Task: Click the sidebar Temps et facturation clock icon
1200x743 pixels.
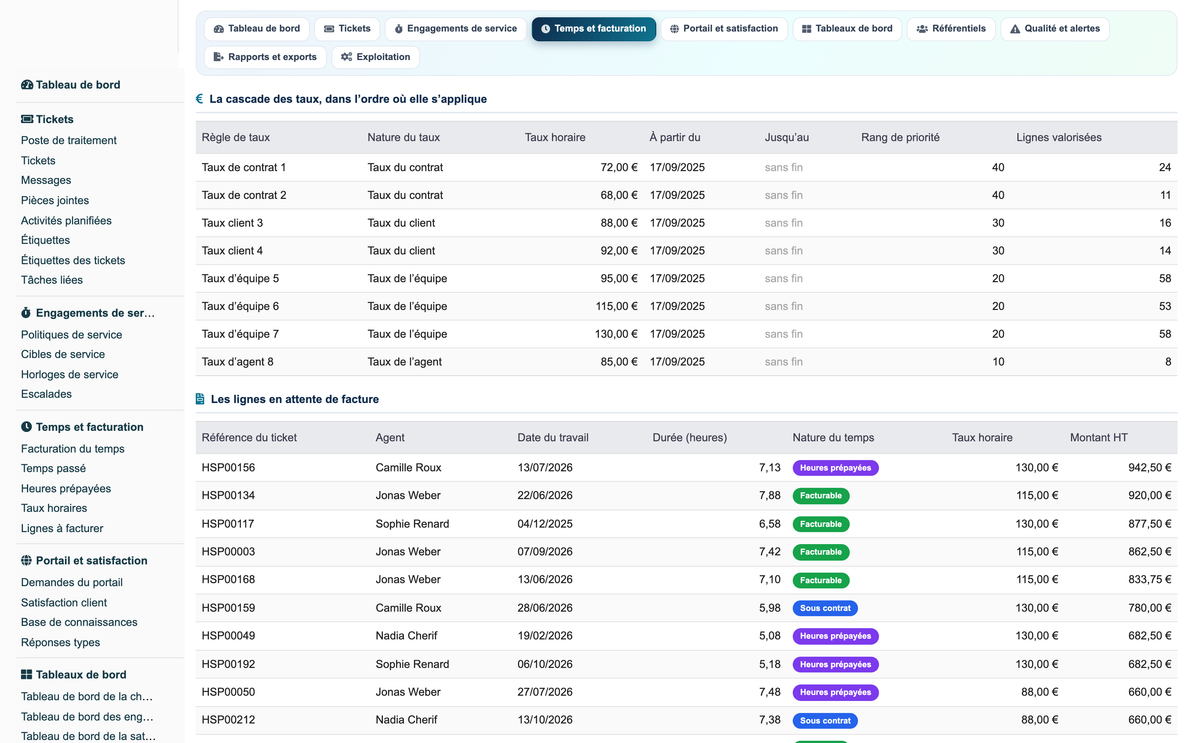Action: tap(26, 427)
